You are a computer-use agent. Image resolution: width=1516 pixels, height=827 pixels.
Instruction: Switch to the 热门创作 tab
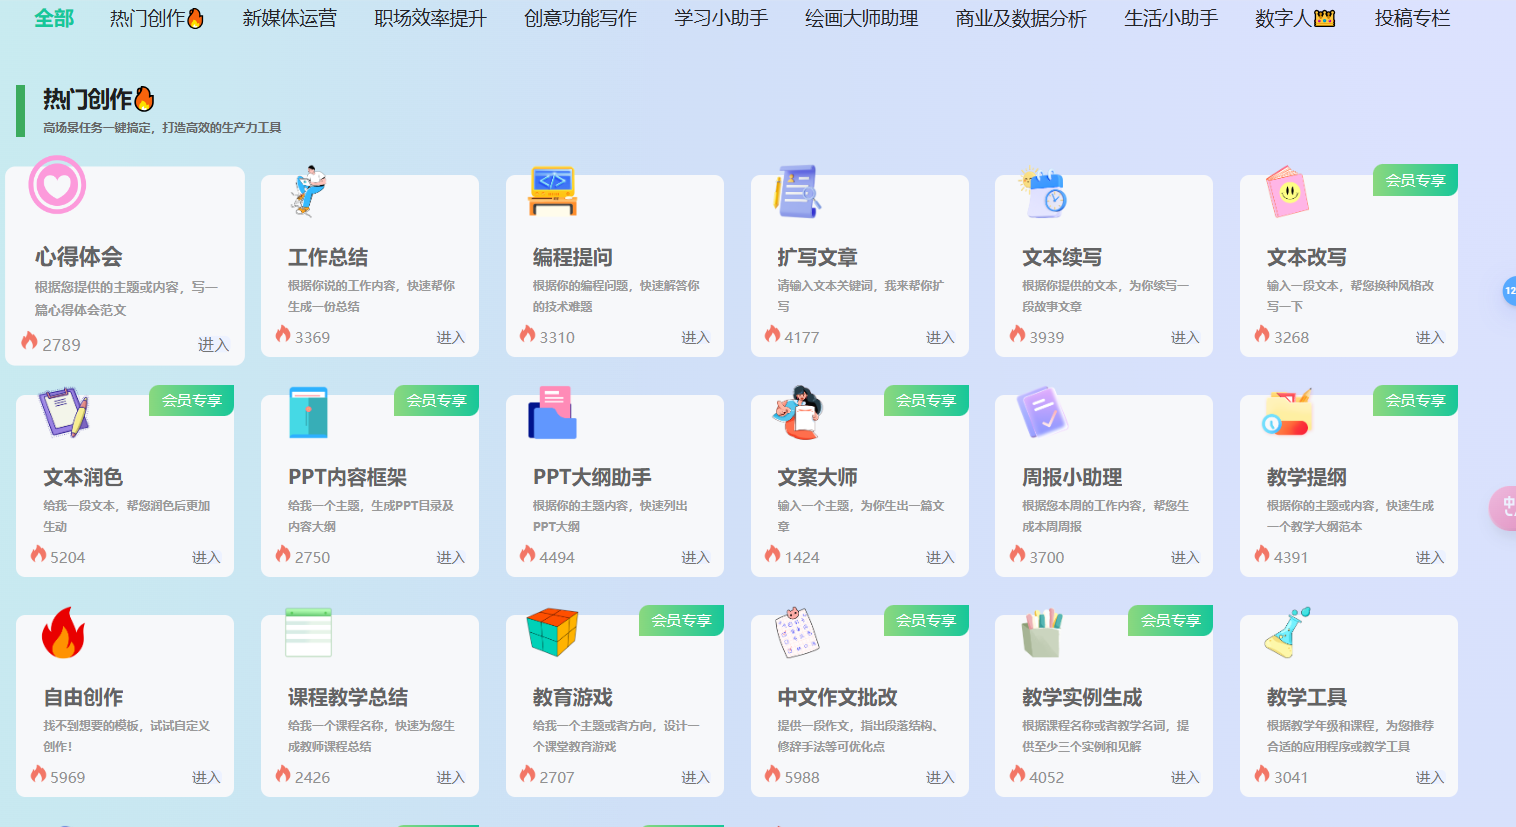[156, 17]
